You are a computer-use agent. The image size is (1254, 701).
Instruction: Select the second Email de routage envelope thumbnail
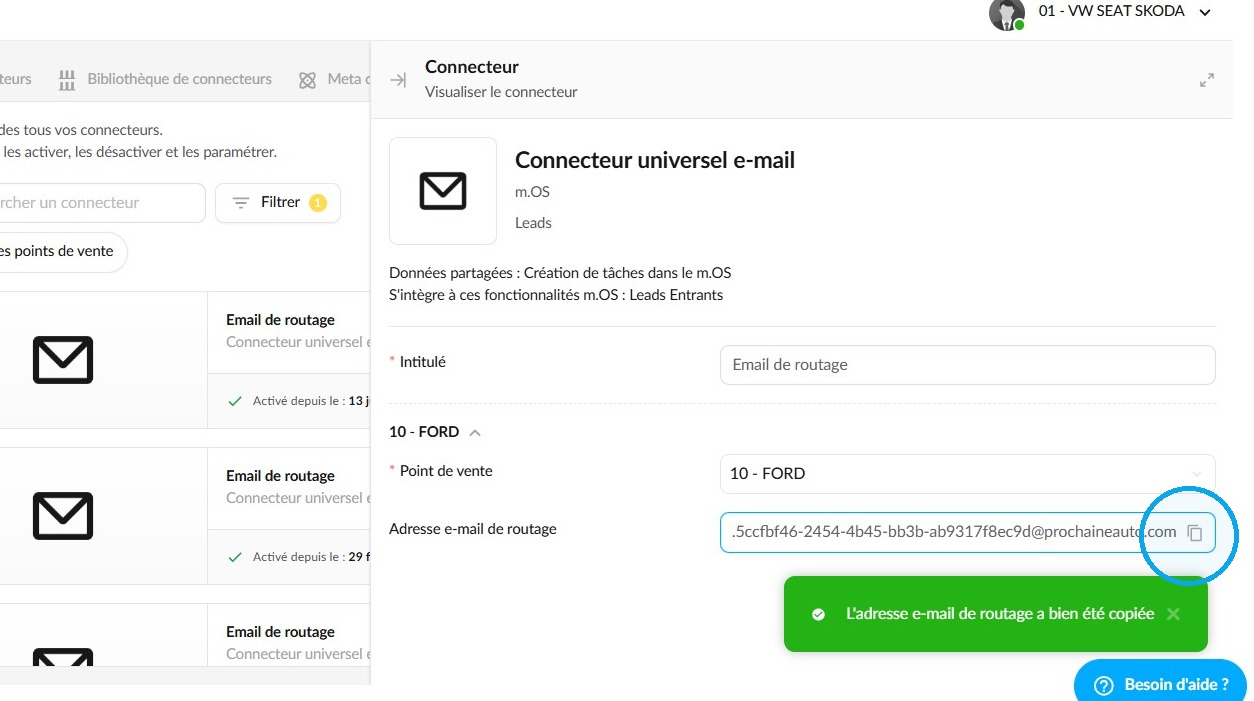63,516
